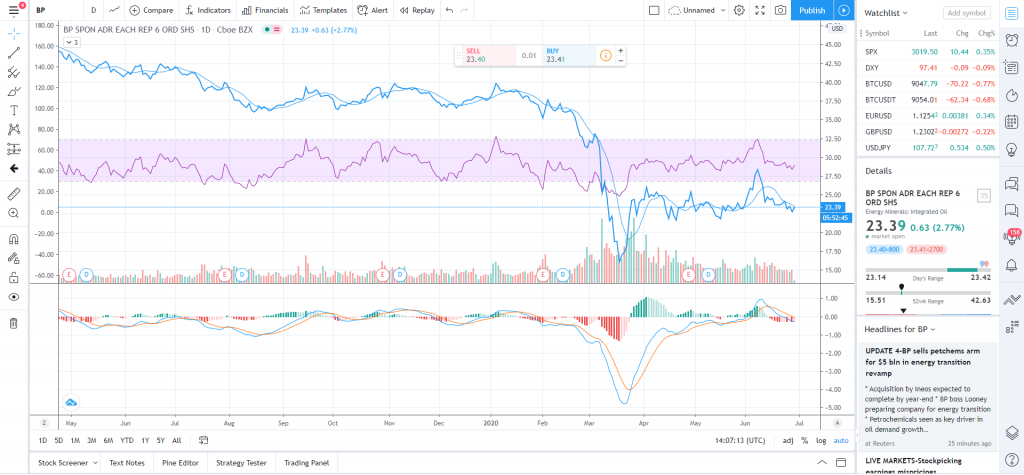
Task: Open the Indicators dialog
Action: click(x=208, y=10)
